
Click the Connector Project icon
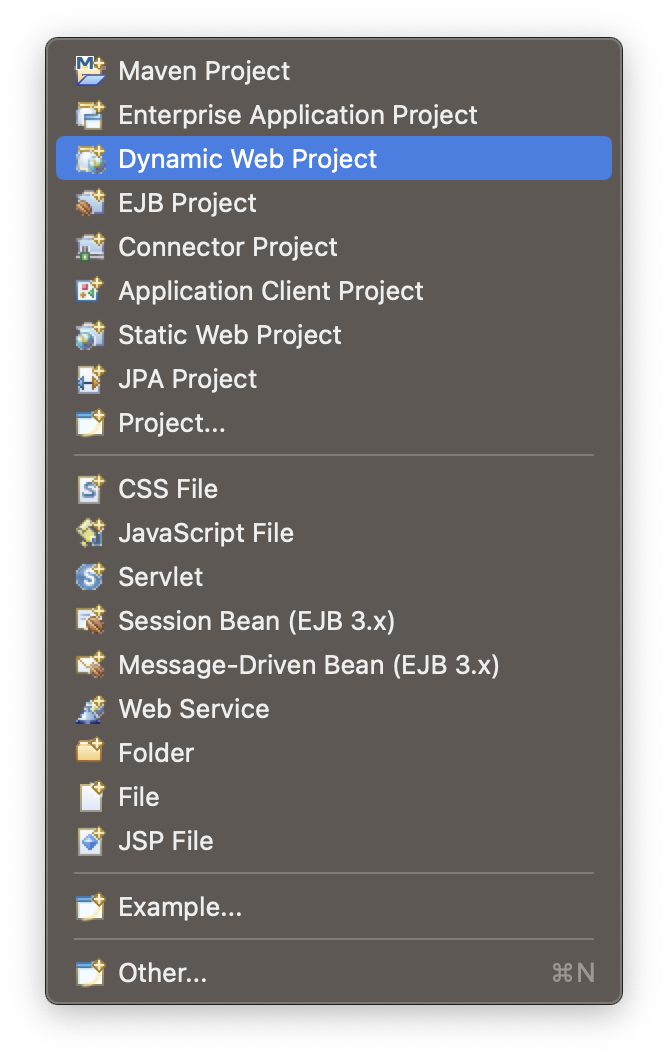(90, 247)
